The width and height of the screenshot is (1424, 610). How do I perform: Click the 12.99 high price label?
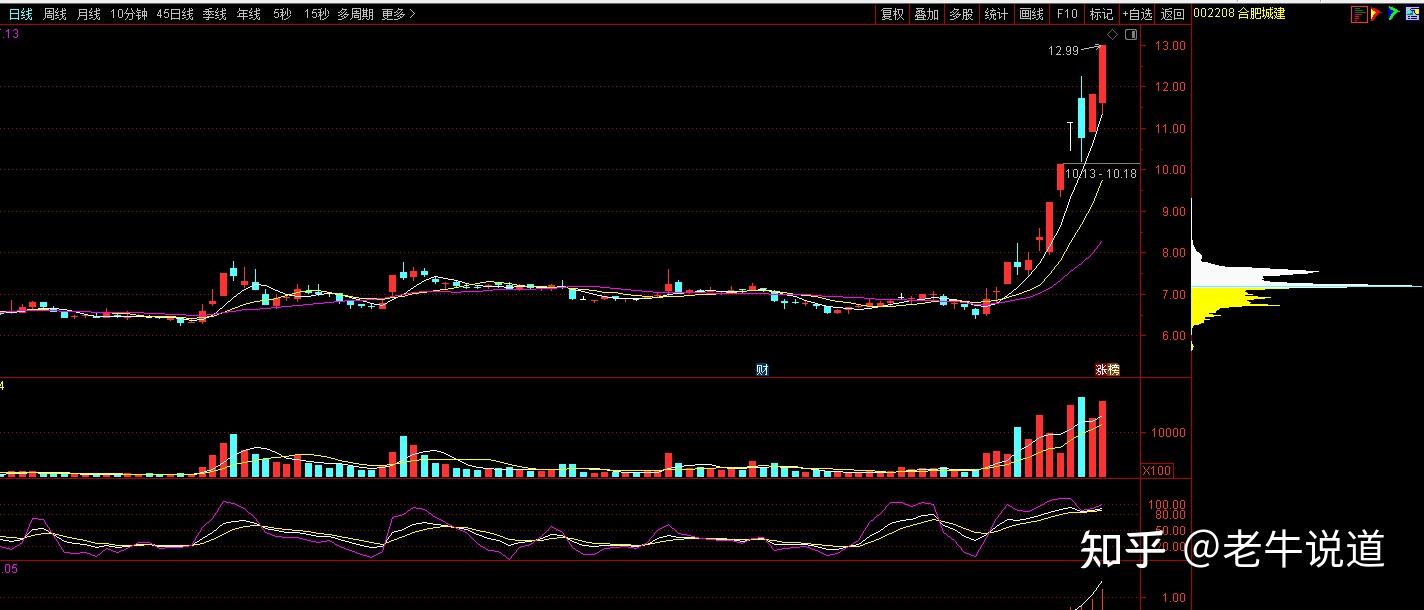coord(1063,50)
